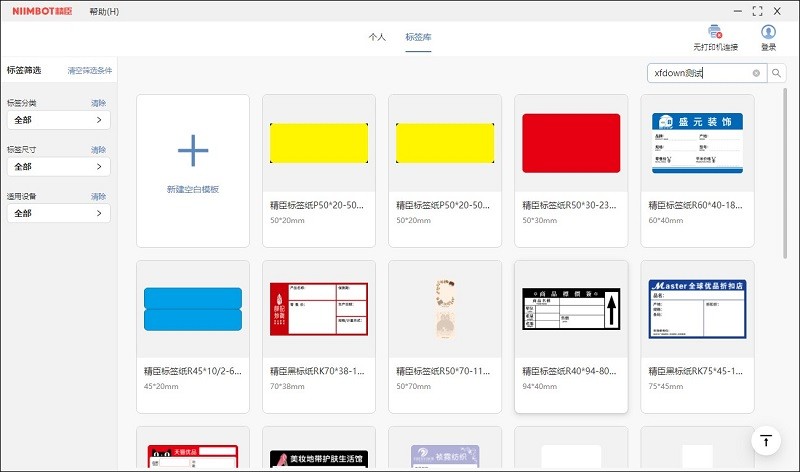
Task: Click the back-to-top arrow button
Action: 766,440
